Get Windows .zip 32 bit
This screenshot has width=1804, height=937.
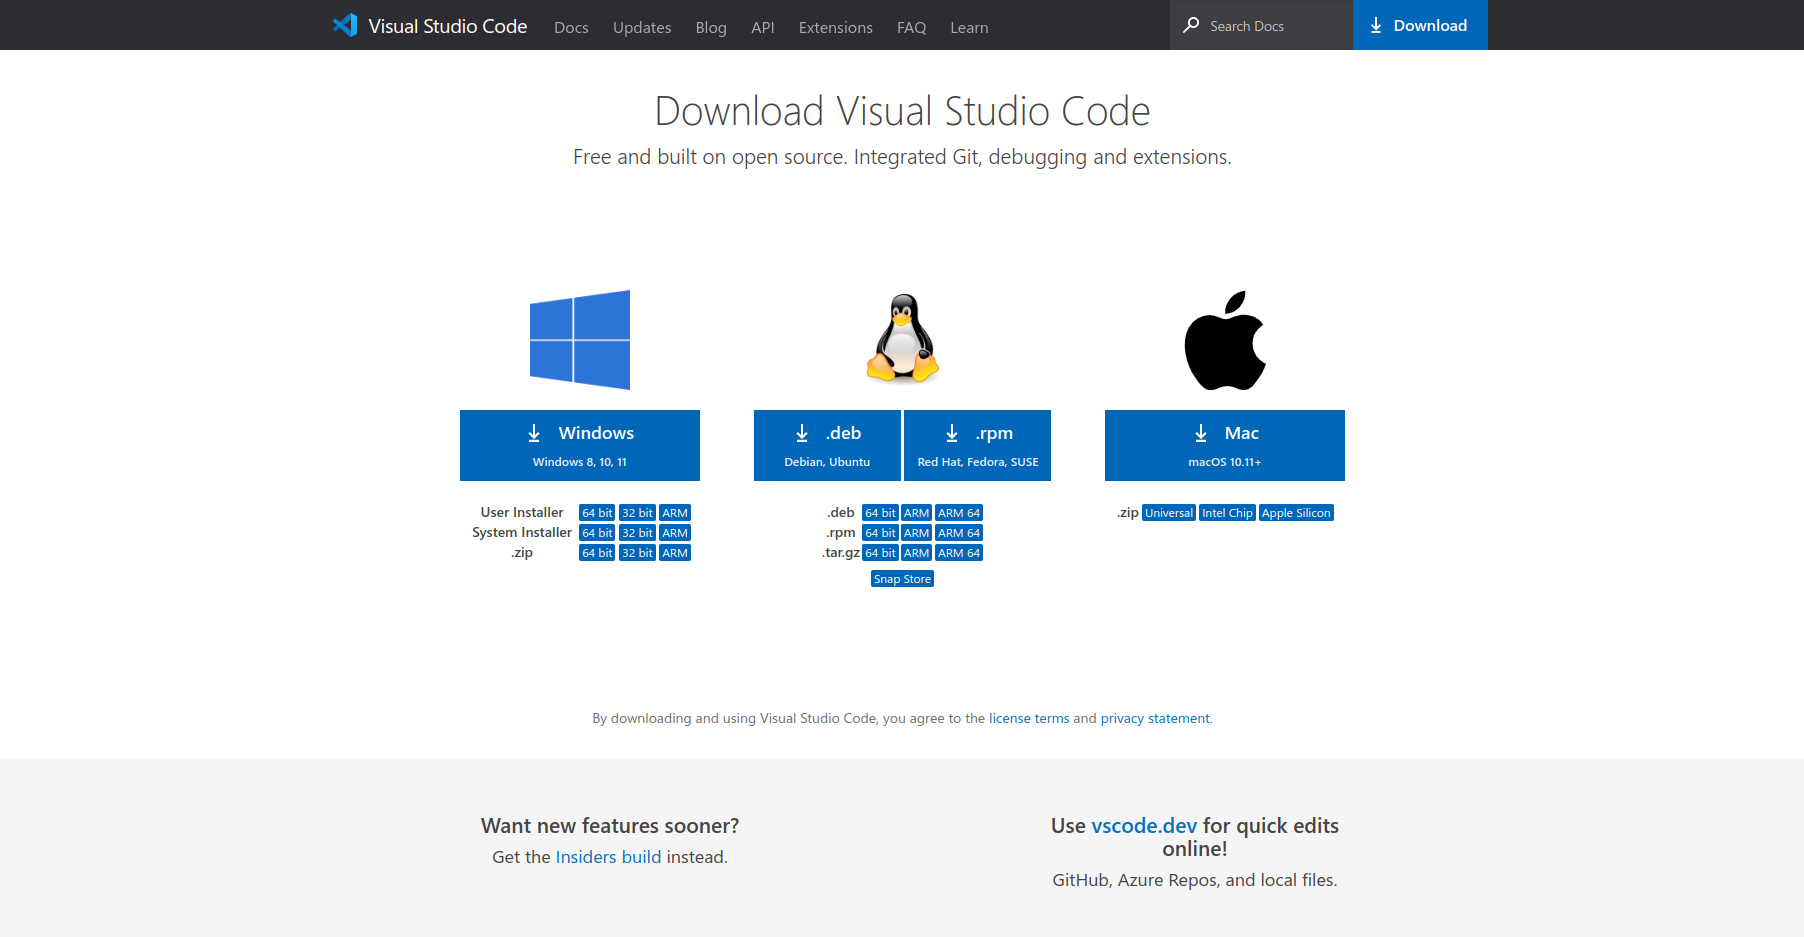click(x=637, y=553)
